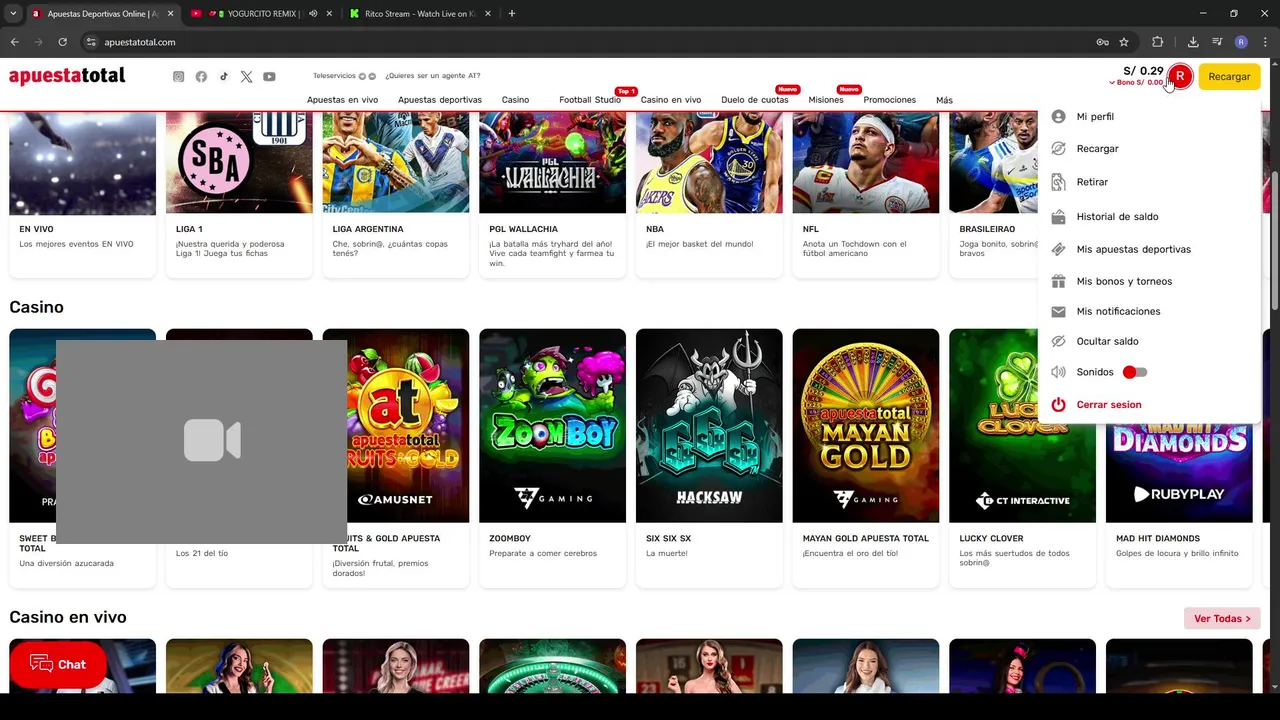Screen dimensions: 1280x720
Task: Click the Mis bonos y torneos gift icon
Action: point(1058,281)
